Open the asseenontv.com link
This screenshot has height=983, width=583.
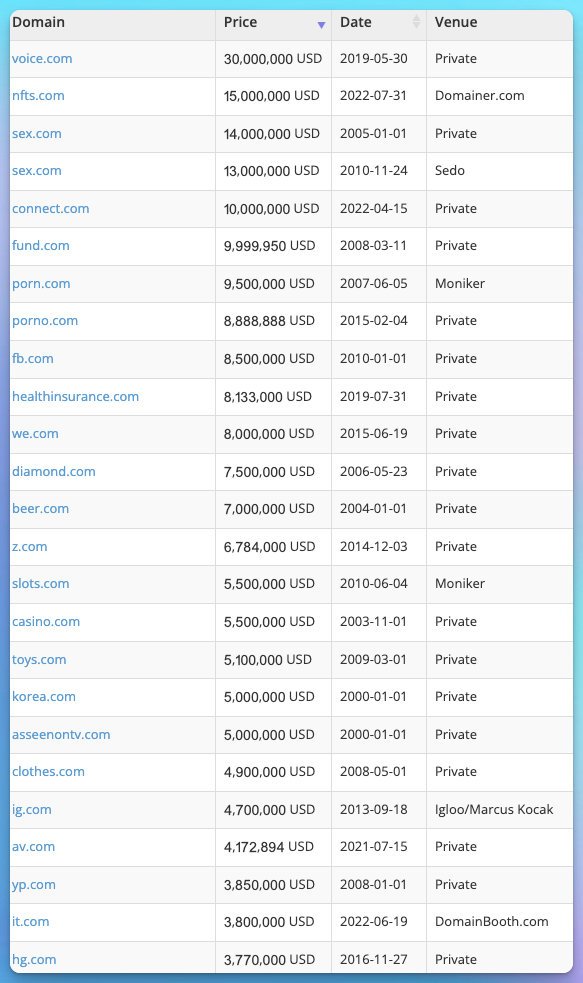(61, 734)
